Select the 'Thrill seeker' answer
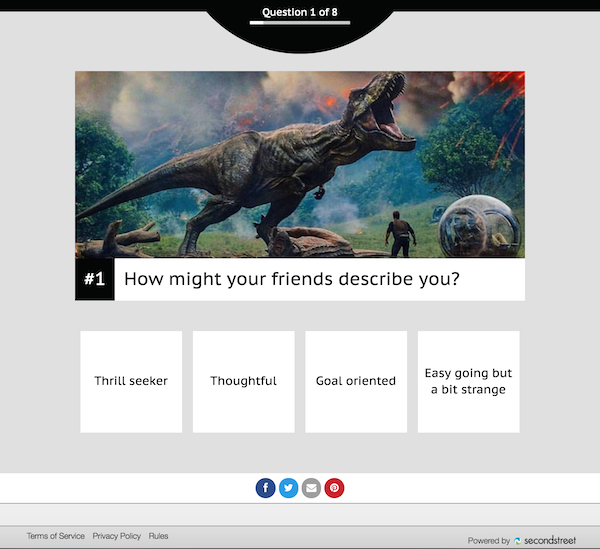The width and height of the screenshot is (600, 549). pyautogui.click(x=131, y=382)
